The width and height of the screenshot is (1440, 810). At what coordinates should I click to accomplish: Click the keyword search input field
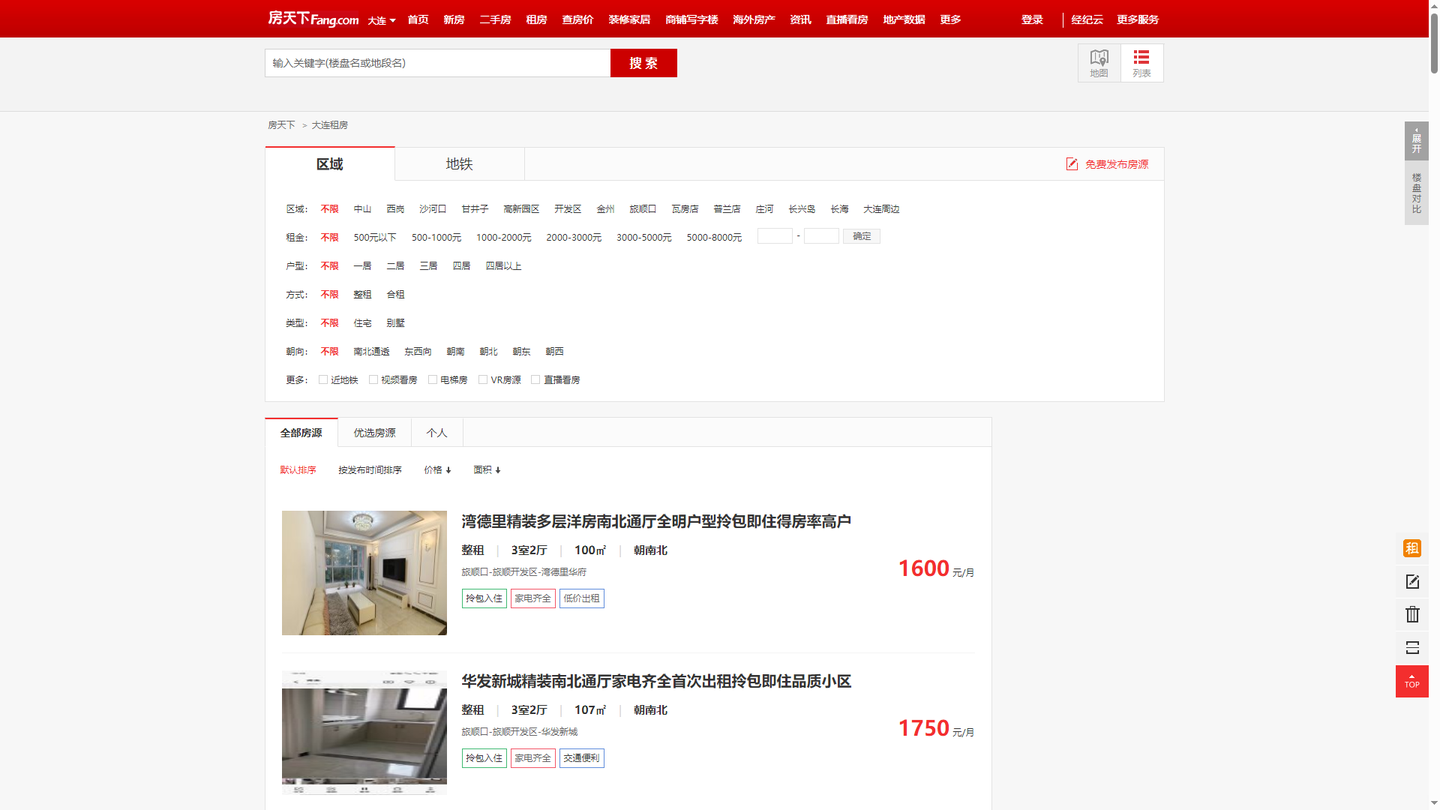pos(438,63)
